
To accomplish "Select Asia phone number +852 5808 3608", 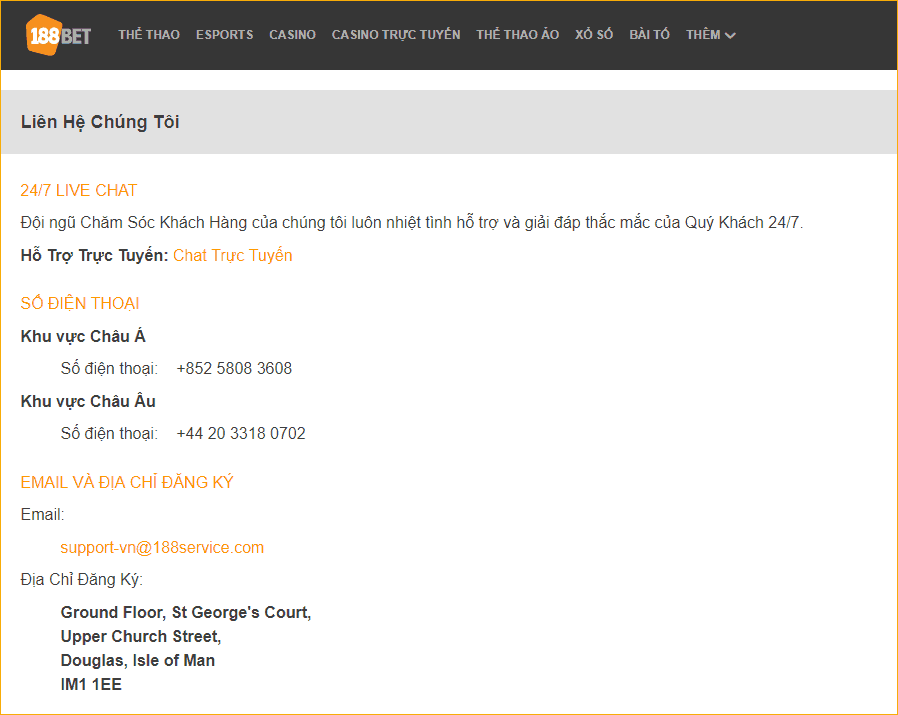I will coord(234,368).
